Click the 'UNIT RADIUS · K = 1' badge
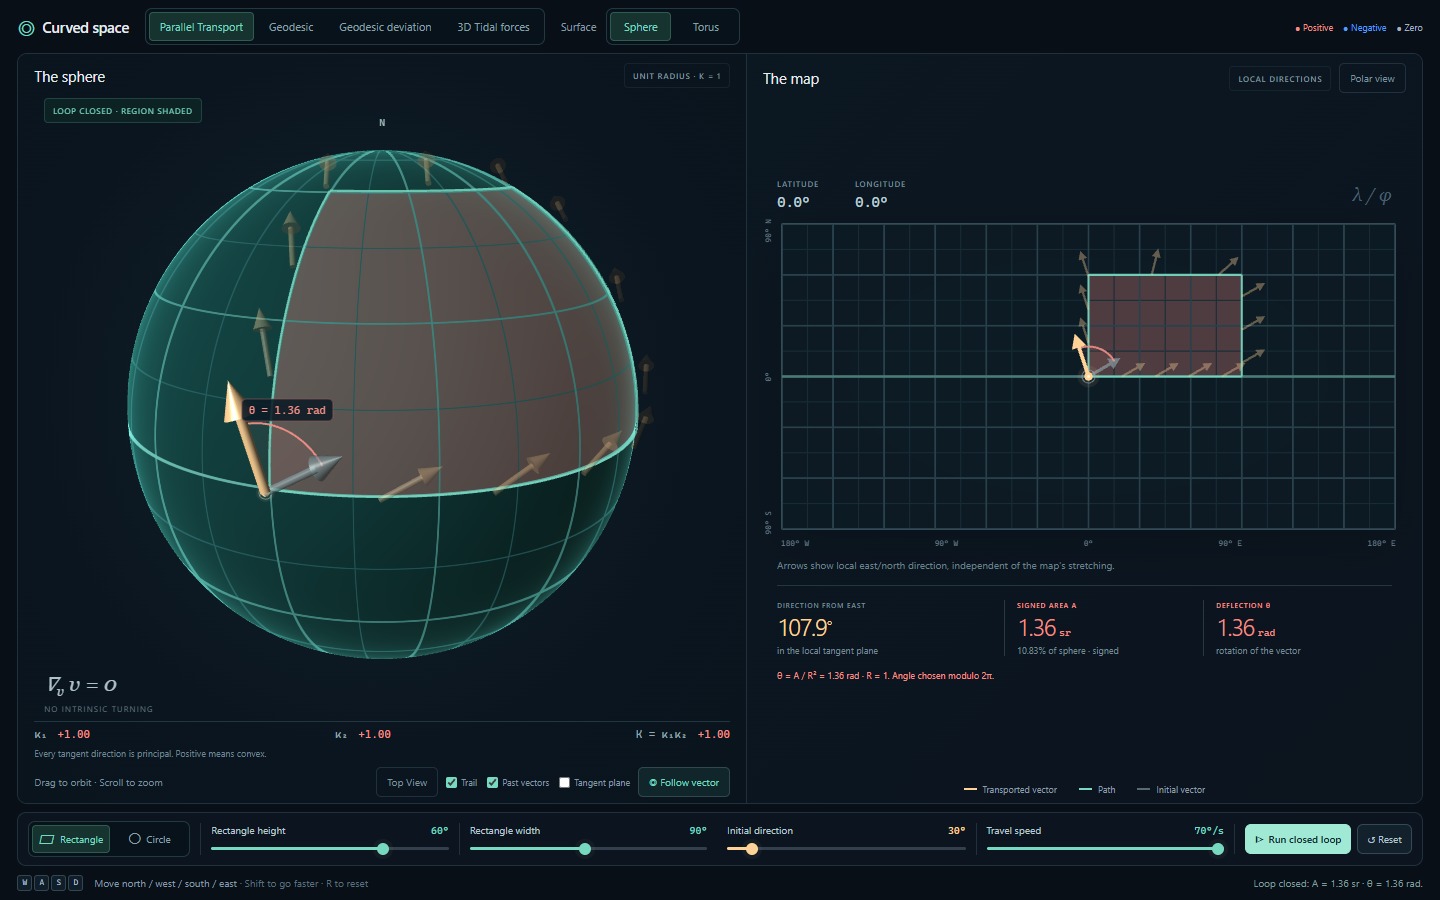This screenshot has height=900, width=1440. (x=677, y=76)
